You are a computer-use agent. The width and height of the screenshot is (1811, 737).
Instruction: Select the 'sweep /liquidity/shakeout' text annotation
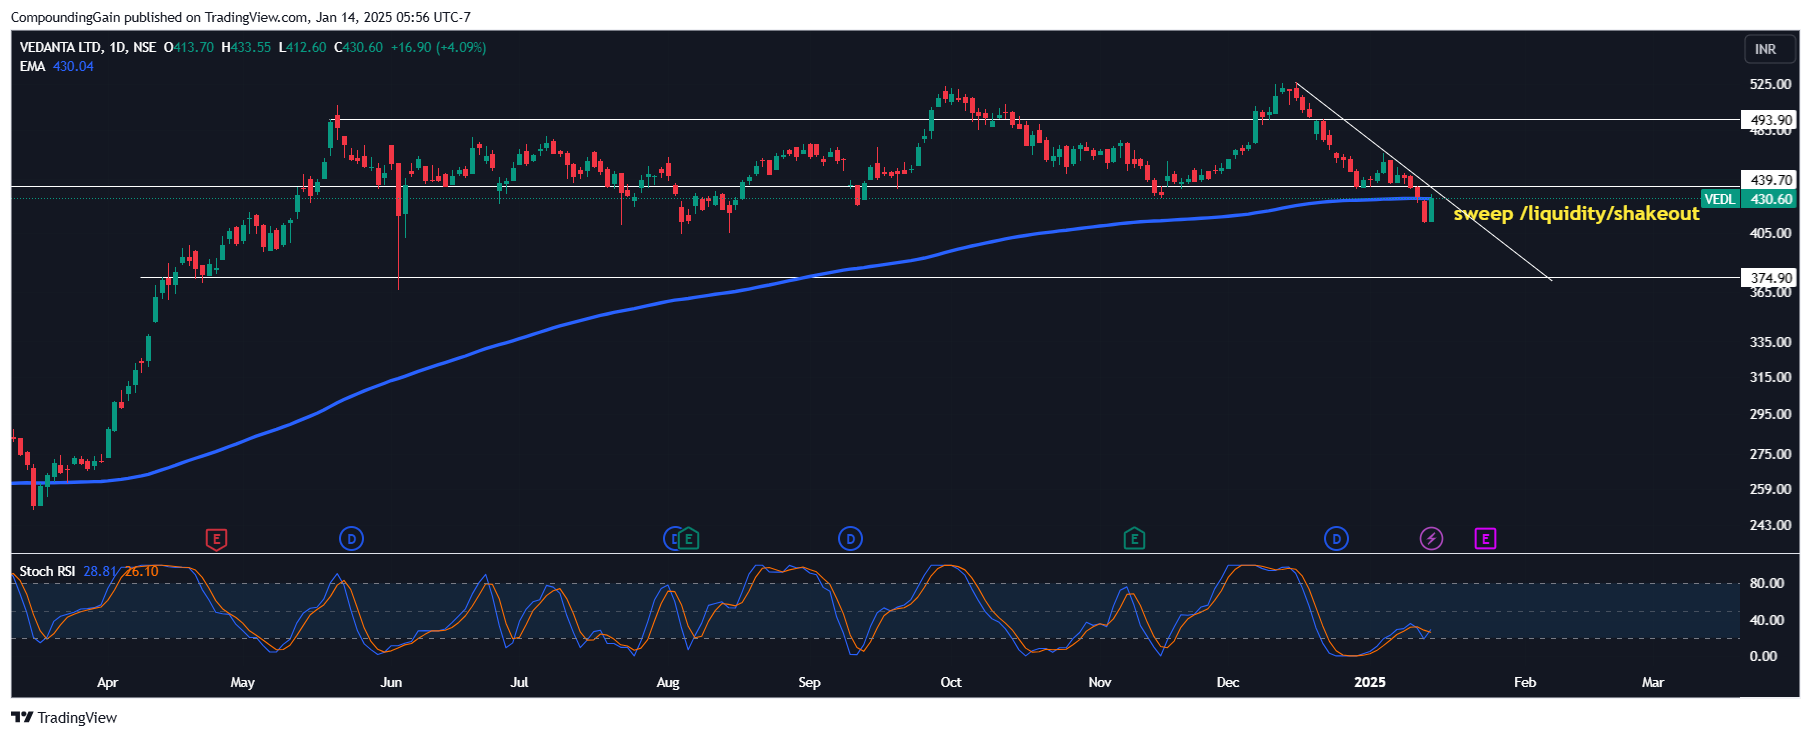point(1576,213)
